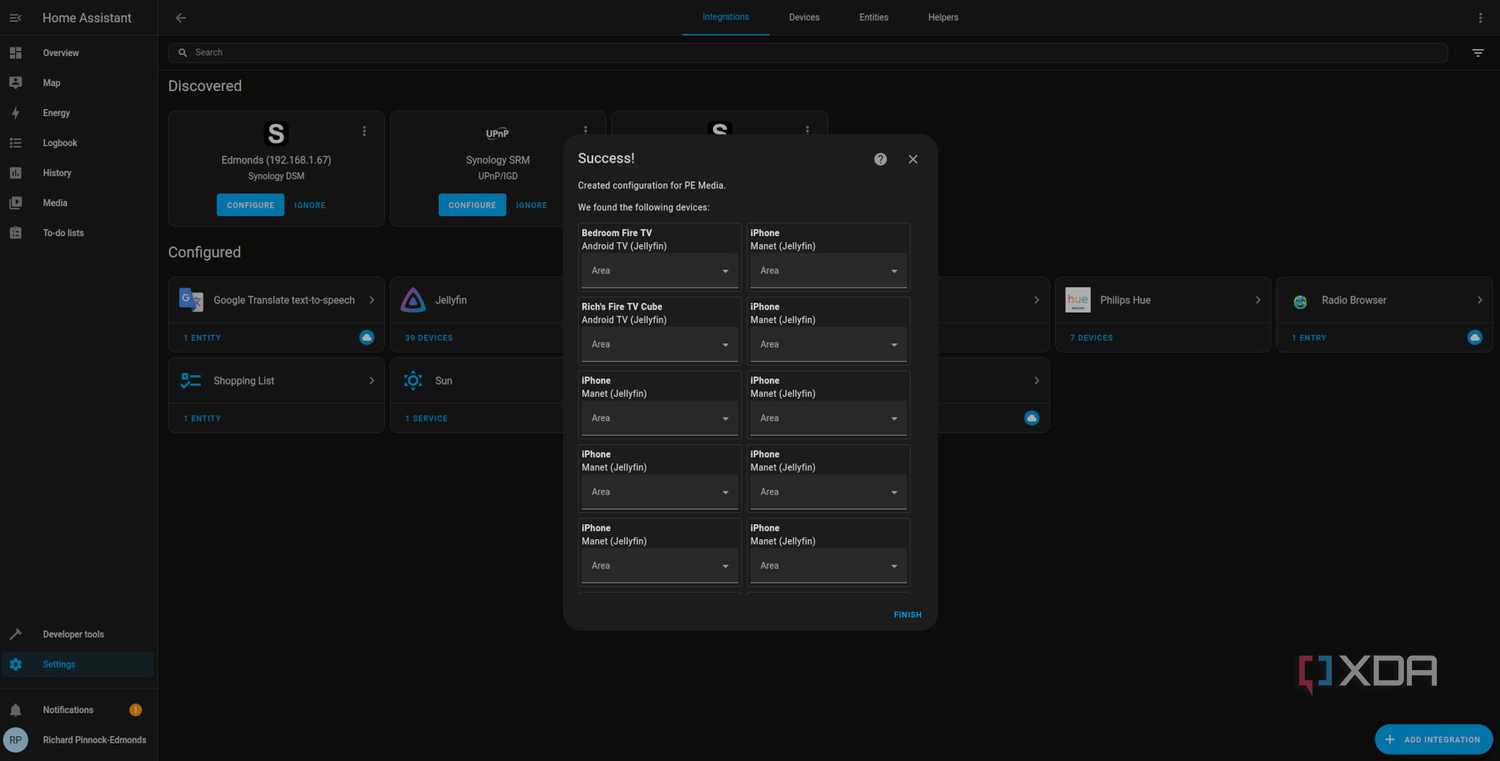
Task: Select the Rich's Fire TV Cube name
Action: tap(622, 307)
